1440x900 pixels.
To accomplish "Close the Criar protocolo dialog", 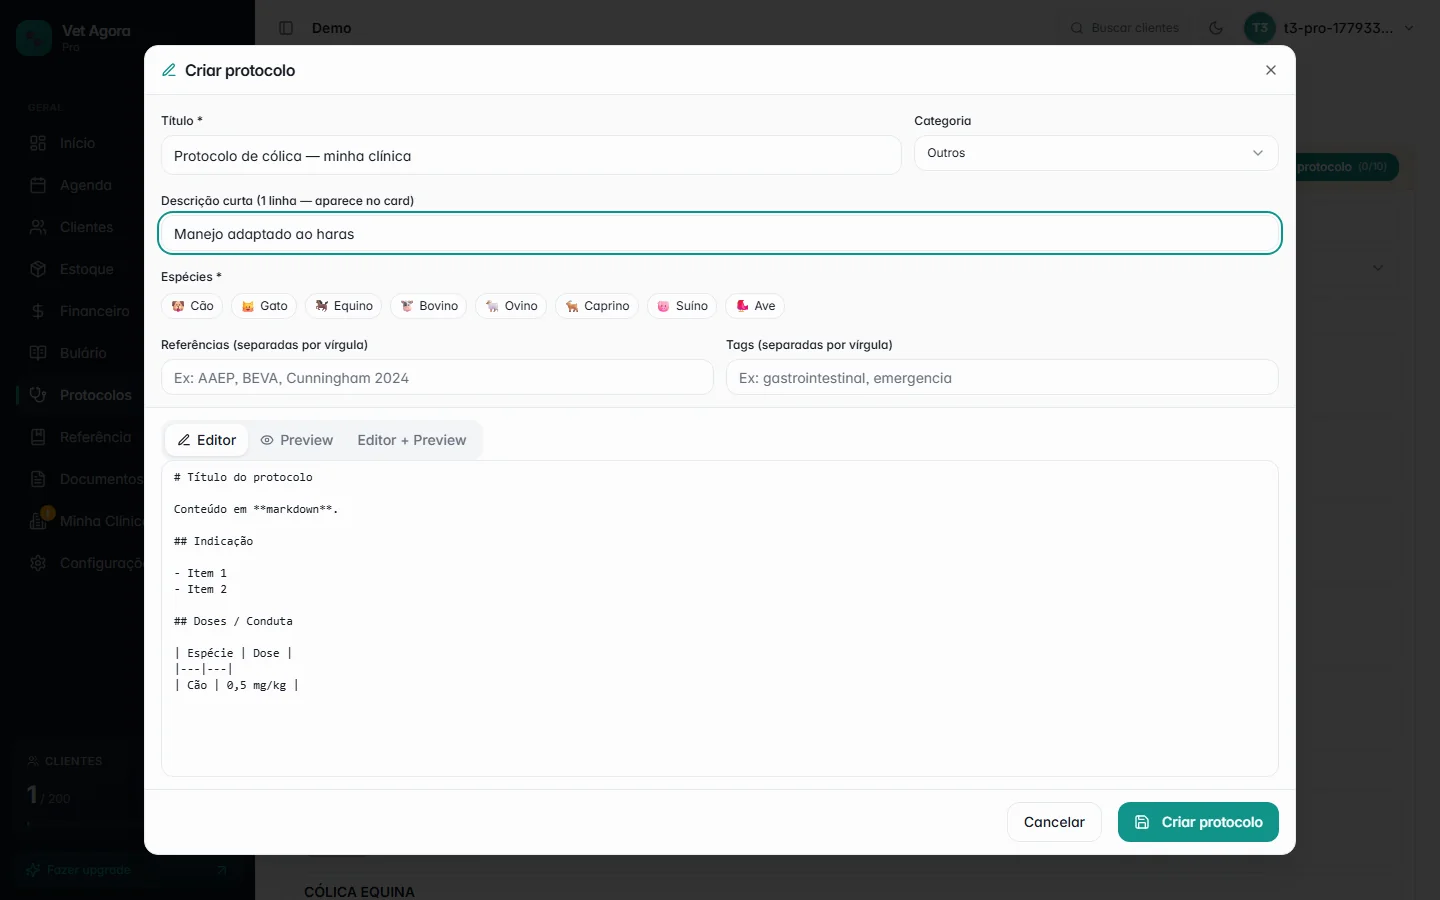I will (x=1271, y=70).
